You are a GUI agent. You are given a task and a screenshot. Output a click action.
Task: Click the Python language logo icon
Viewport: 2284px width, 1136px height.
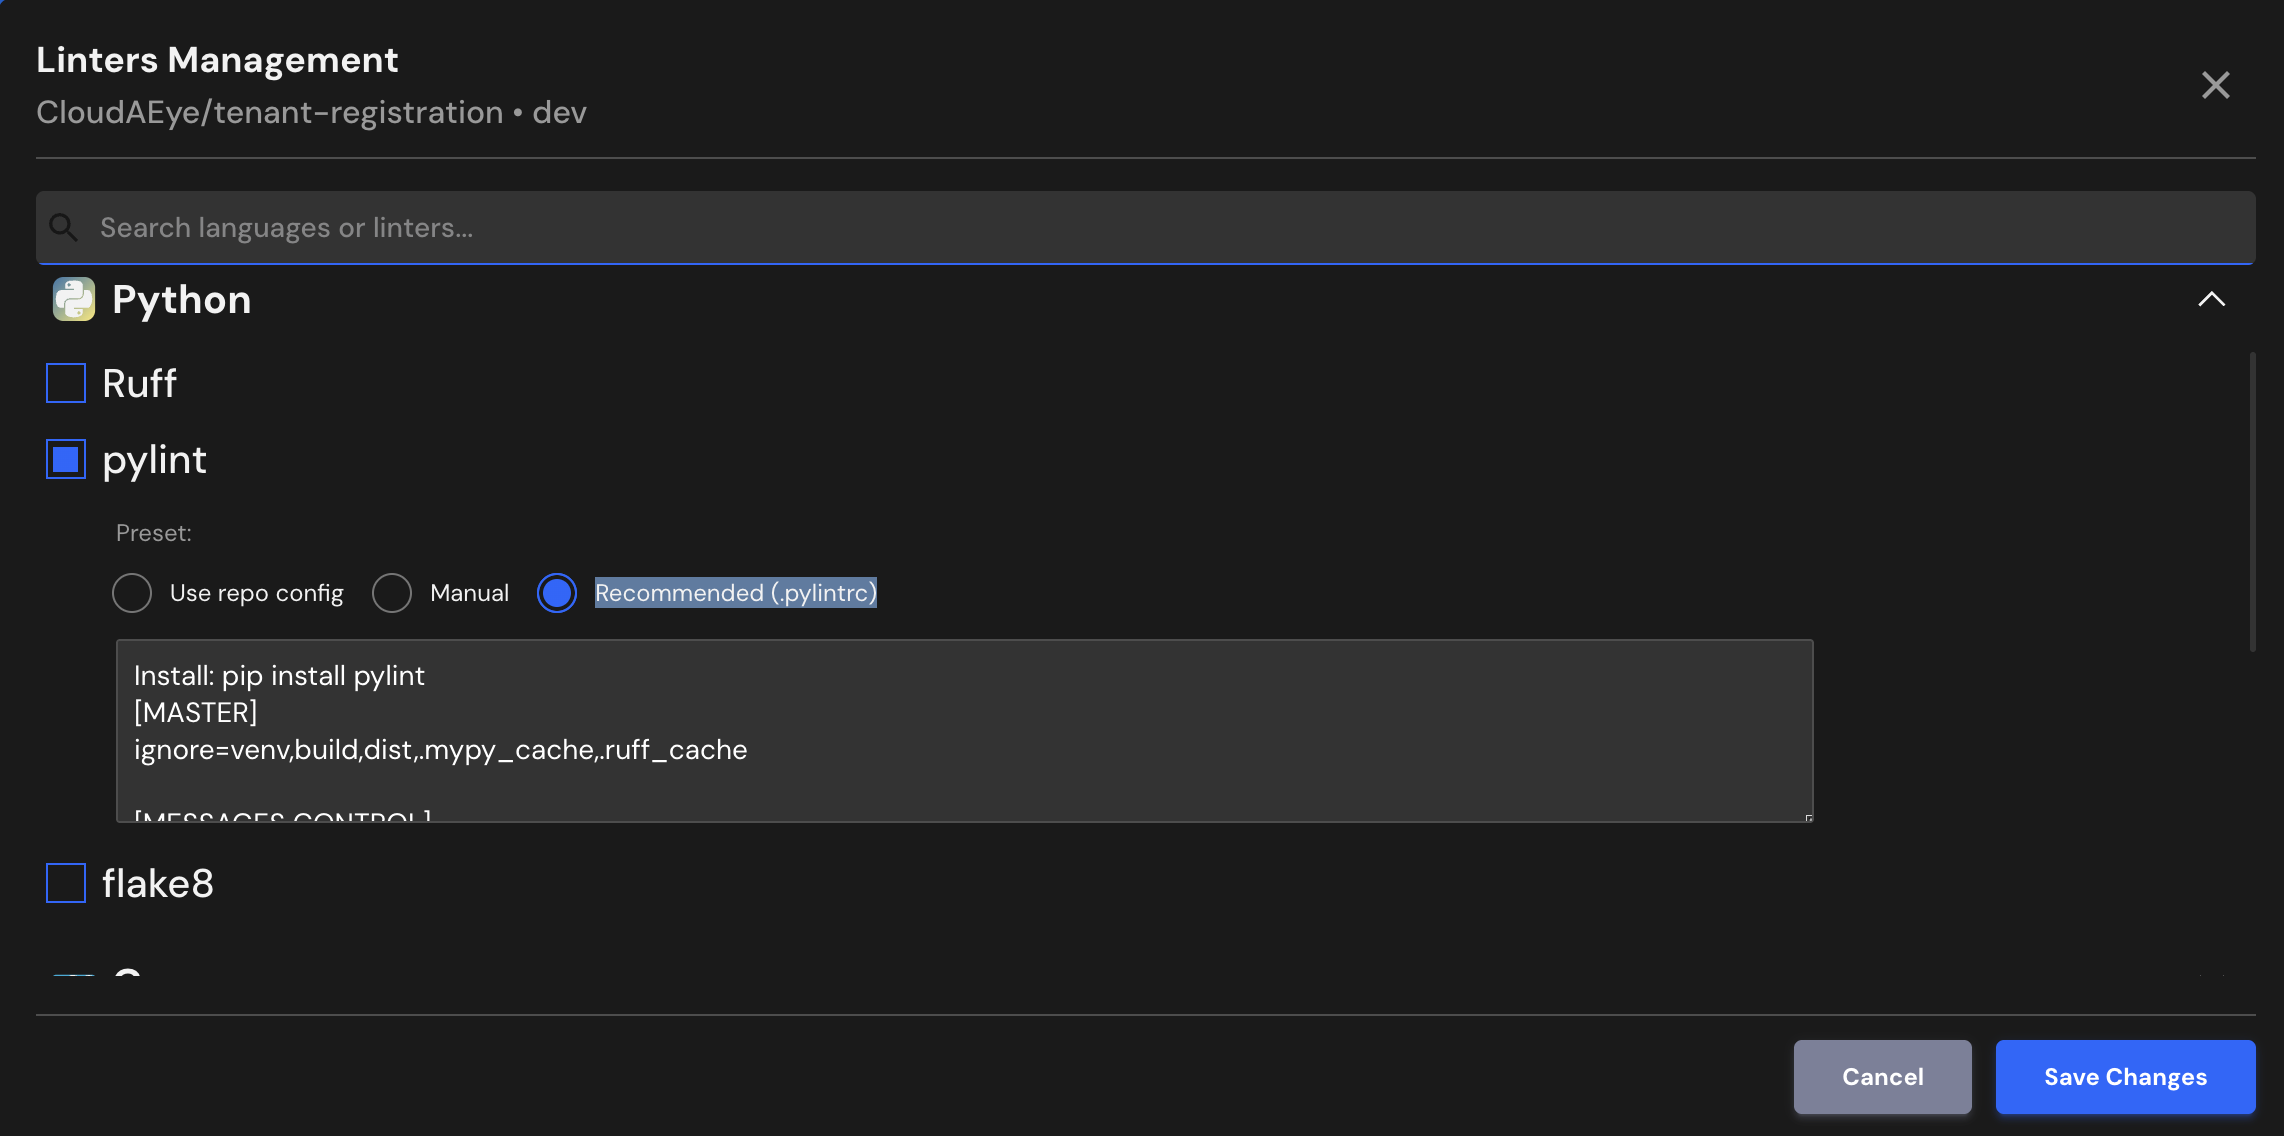pos(74,299)
